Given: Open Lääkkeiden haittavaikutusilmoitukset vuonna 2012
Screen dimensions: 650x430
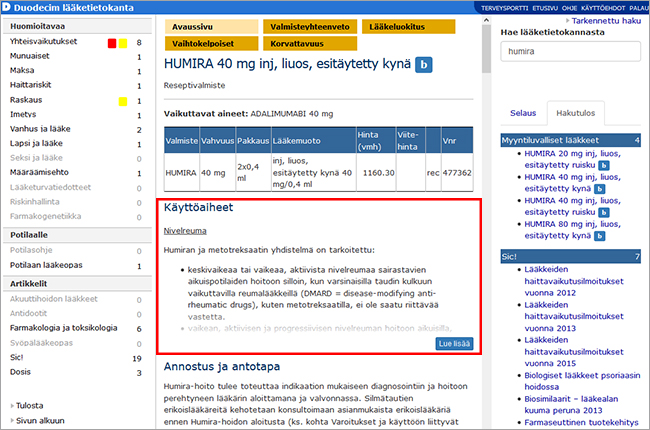Looking at the screenshot, I should (574, 281).
